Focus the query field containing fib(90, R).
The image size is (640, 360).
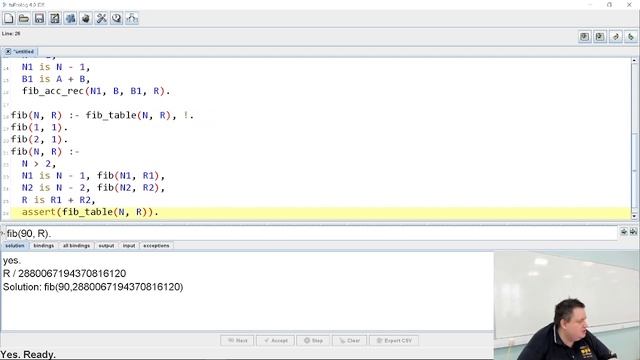click(x=311, y=233)
